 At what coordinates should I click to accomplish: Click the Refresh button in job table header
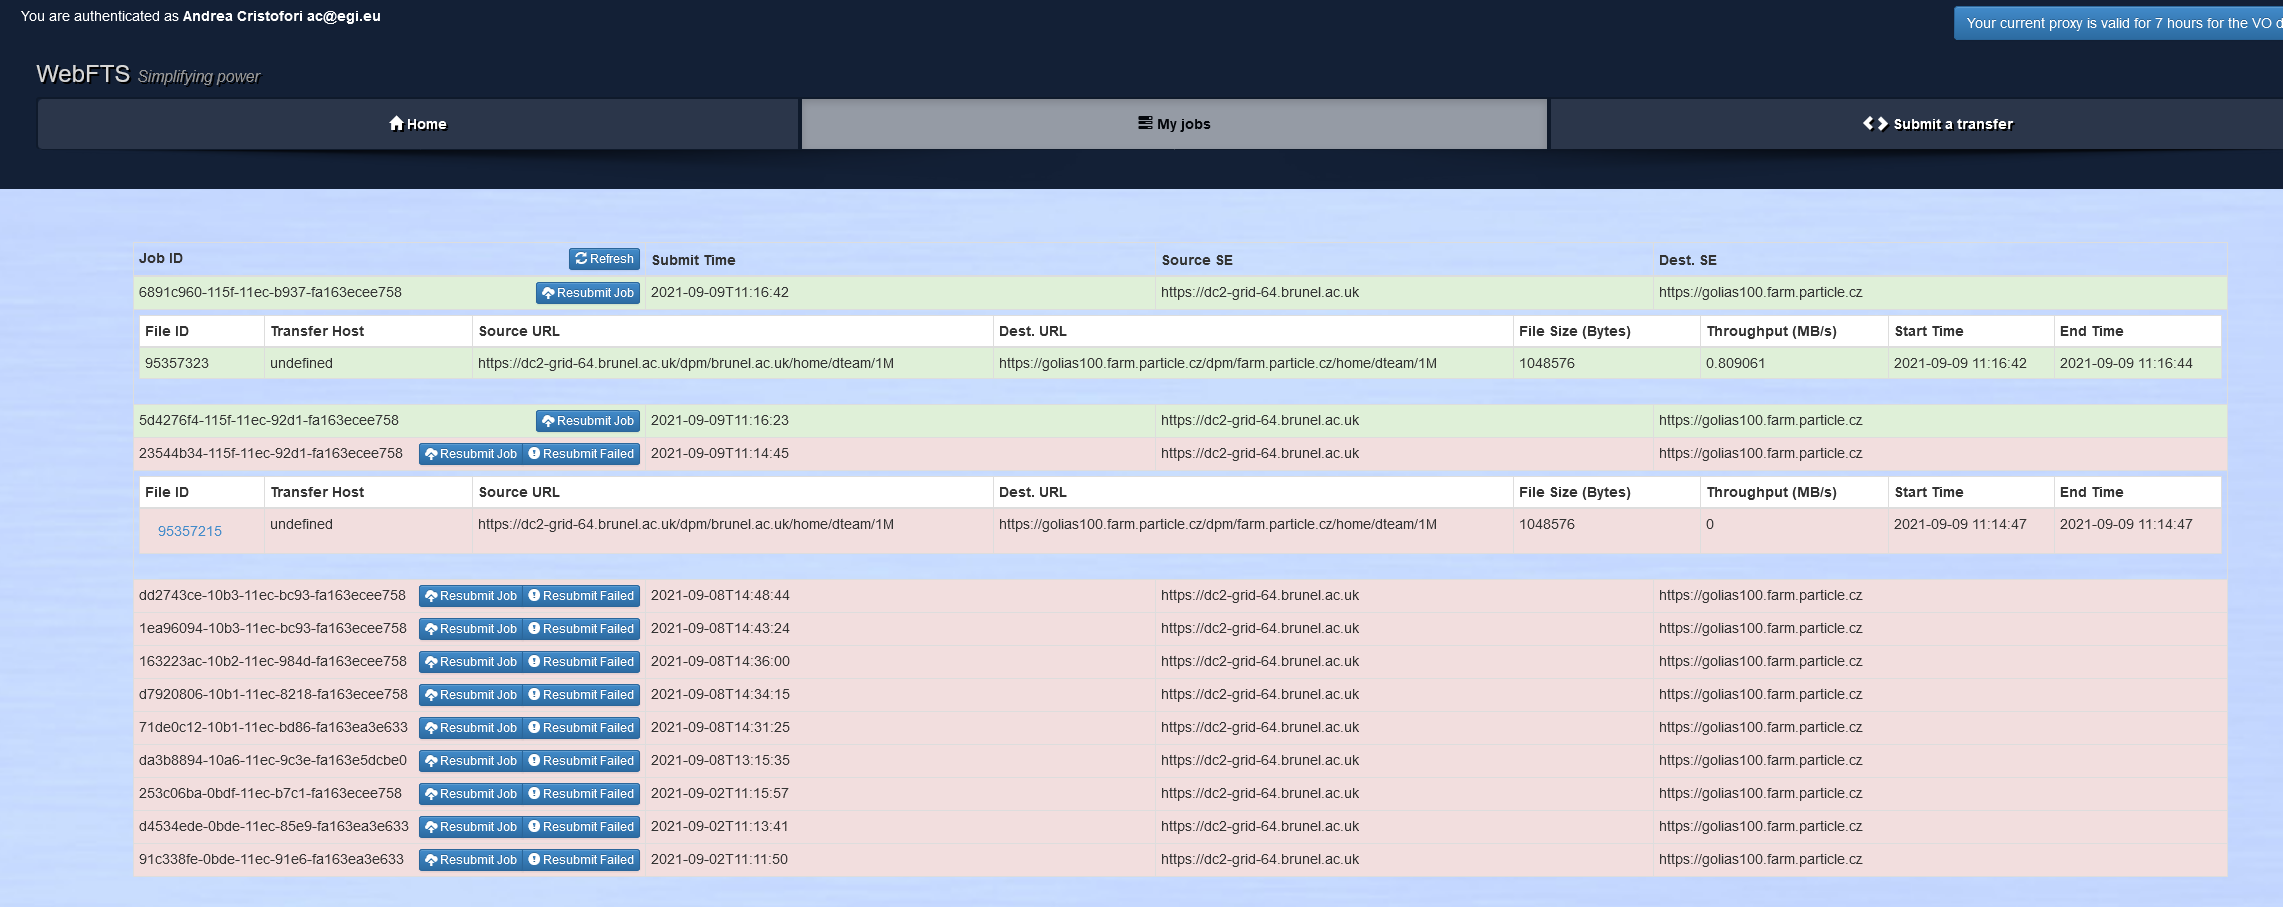(x=604, y=259)
